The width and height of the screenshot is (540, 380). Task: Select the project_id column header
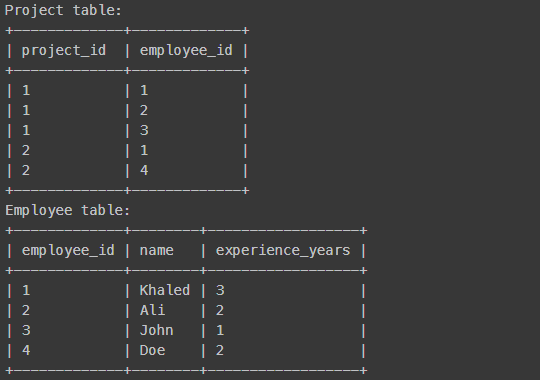[x=64, y=51]
